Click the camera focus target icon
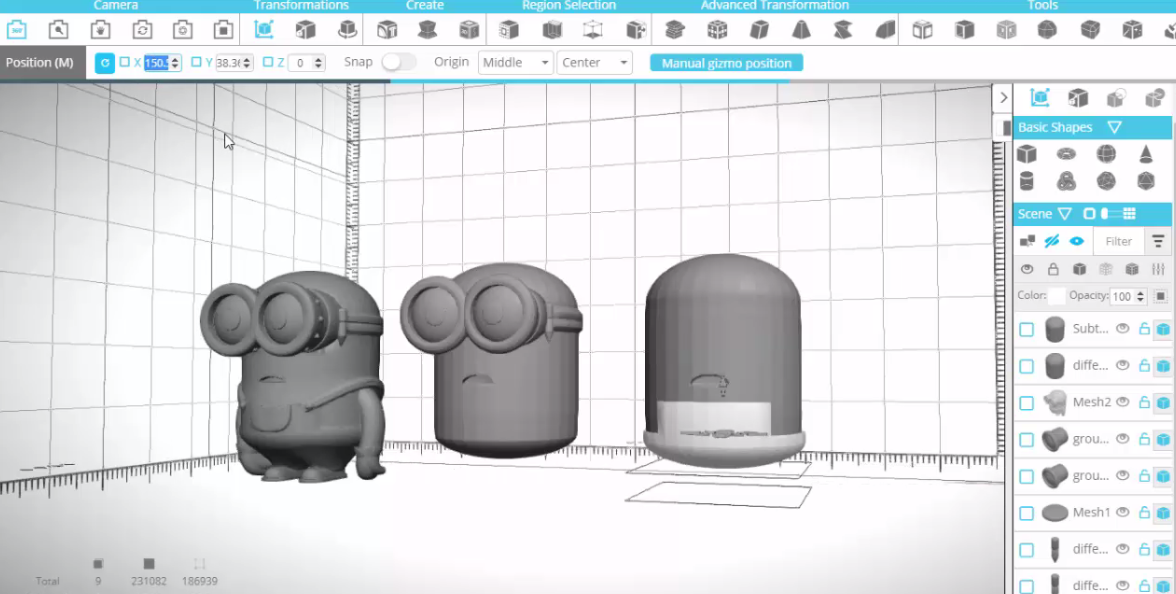 182,30
